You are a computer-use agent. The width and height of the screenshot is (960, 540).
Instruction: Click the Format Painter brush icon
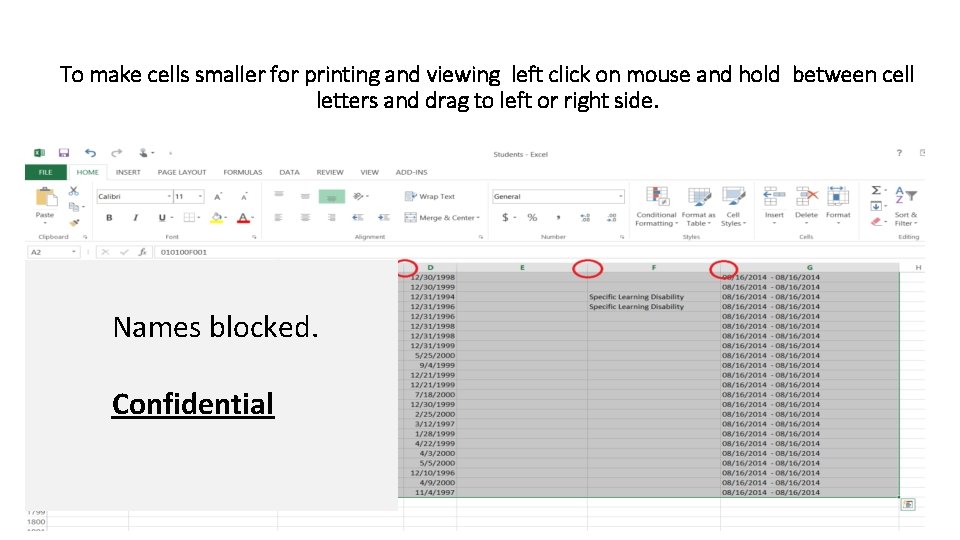[74, 222]
